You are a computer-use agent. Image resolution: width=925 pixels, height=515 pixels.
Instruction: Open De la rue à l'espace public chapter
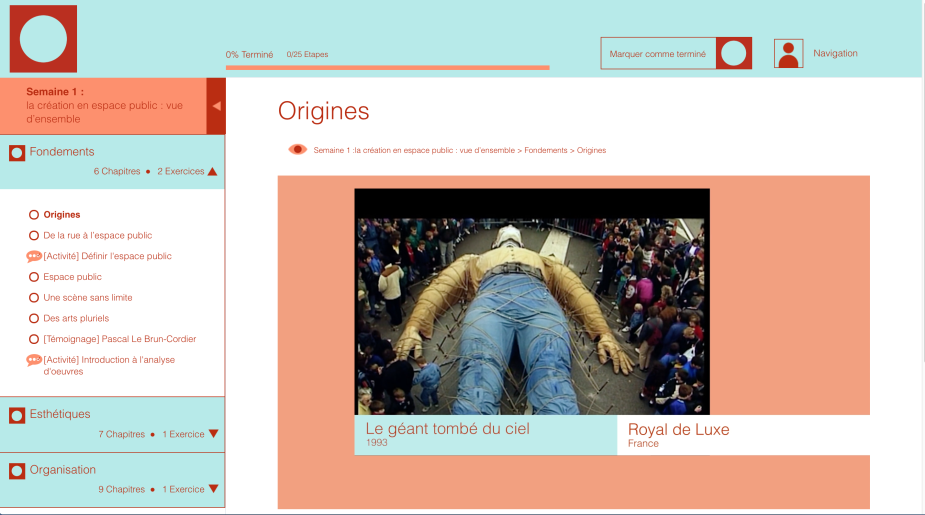[x=97, y=235]
